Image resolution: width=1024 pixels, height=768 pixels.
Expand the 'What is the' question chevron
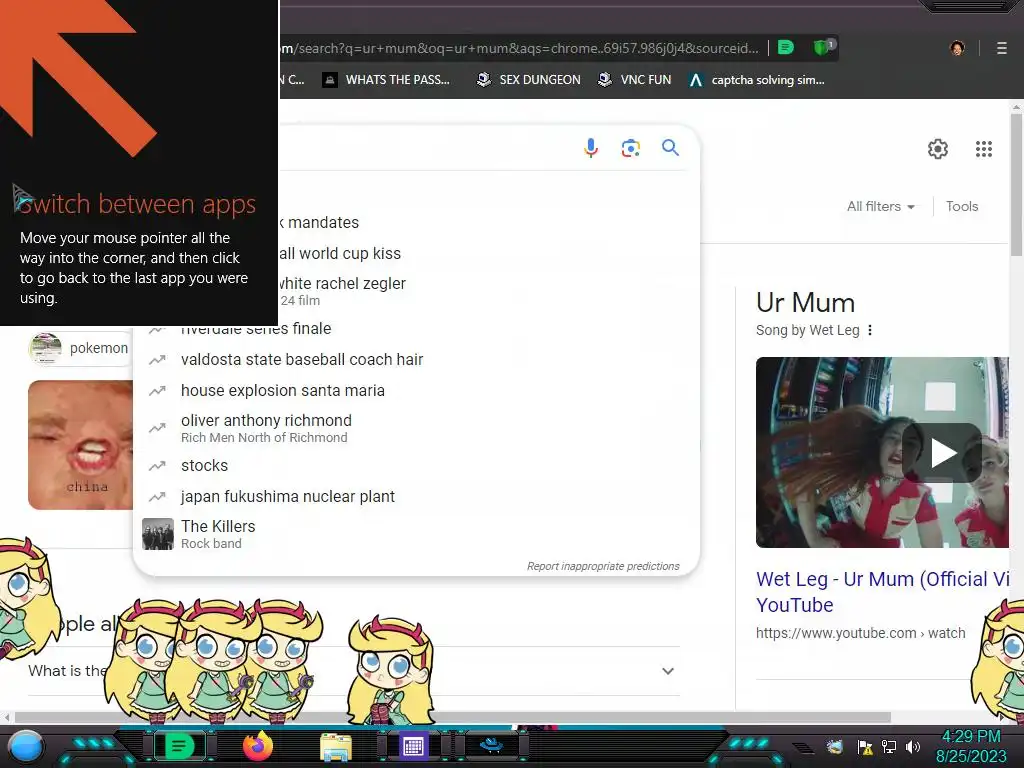[667, 671]
